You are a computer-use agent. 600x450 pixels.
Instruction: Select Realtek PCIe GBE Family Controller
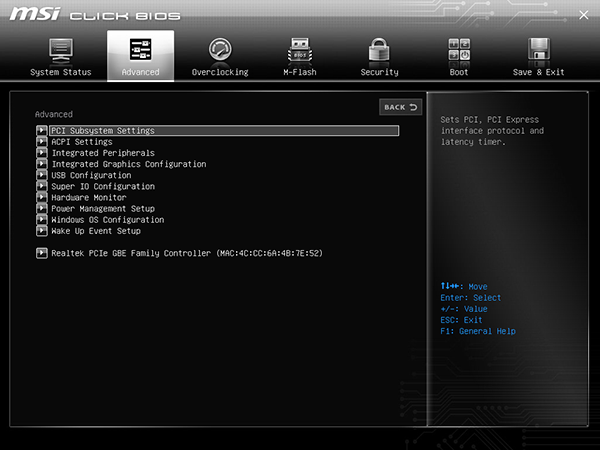tap(186, 254)
